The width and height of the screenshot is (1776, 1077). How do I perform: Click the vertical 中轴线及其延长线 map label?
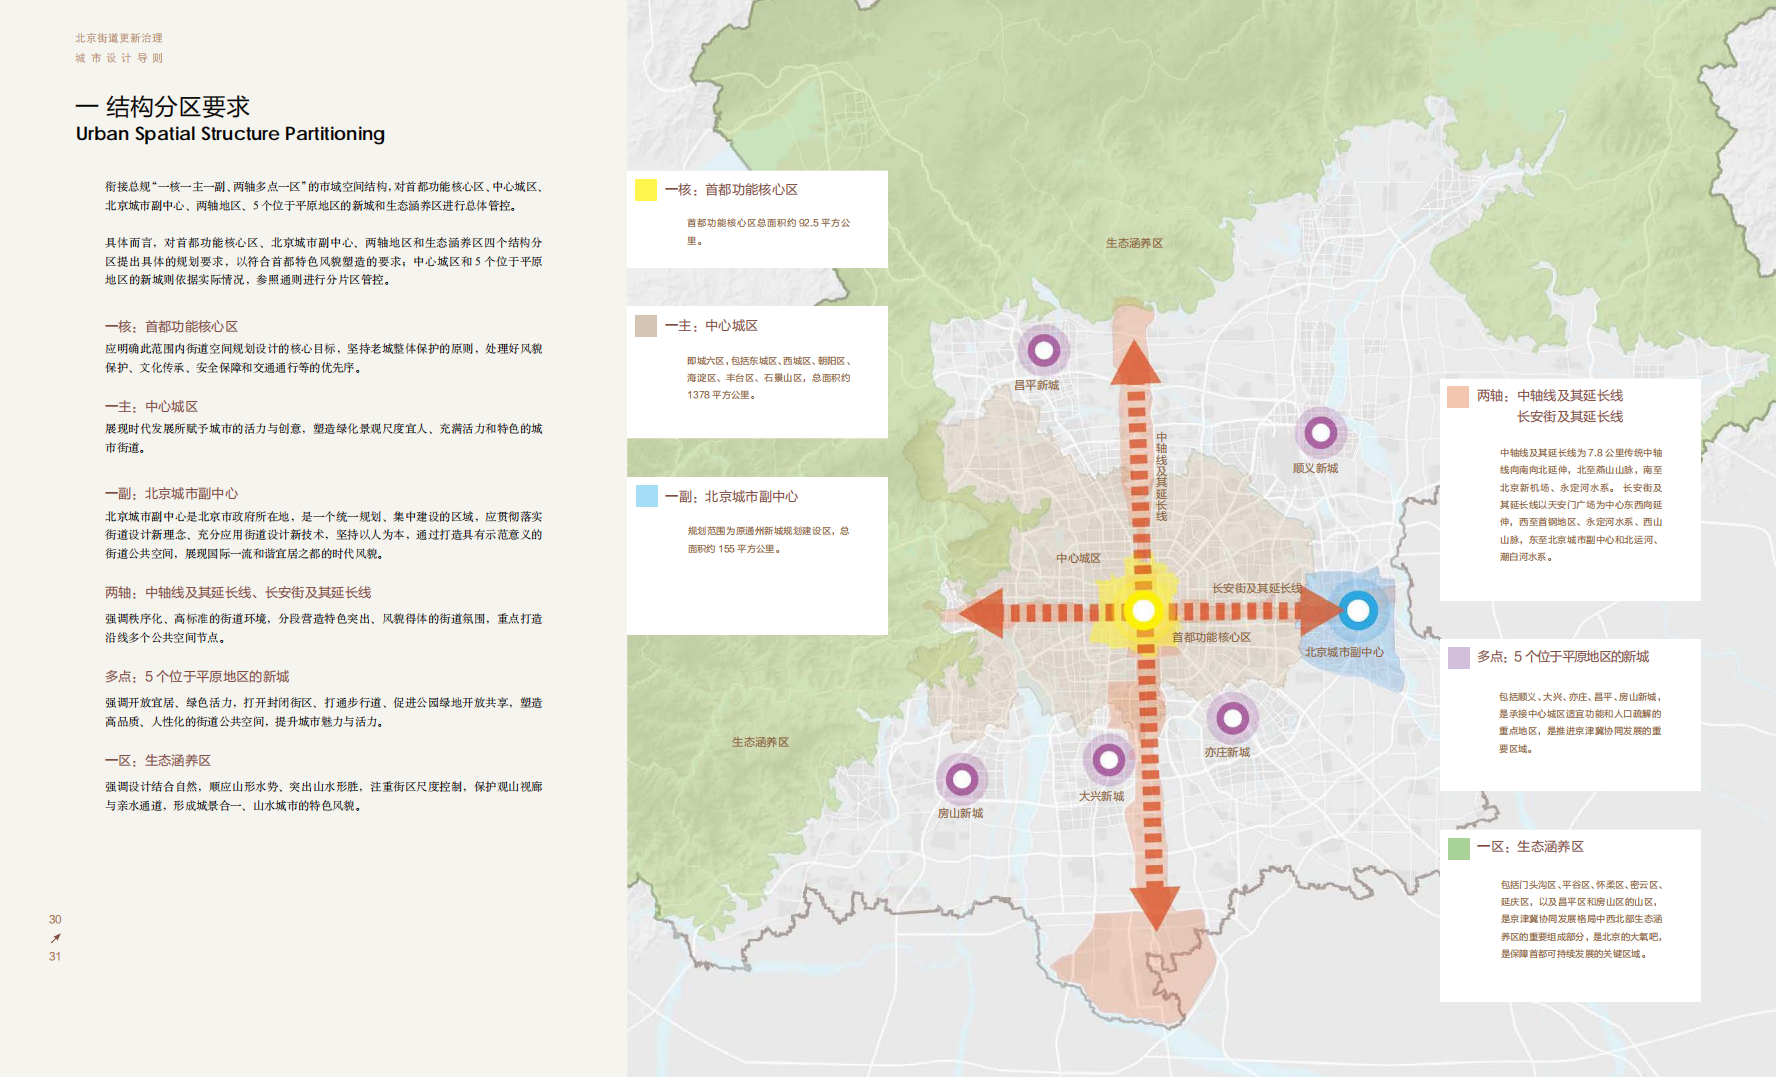1161,476
